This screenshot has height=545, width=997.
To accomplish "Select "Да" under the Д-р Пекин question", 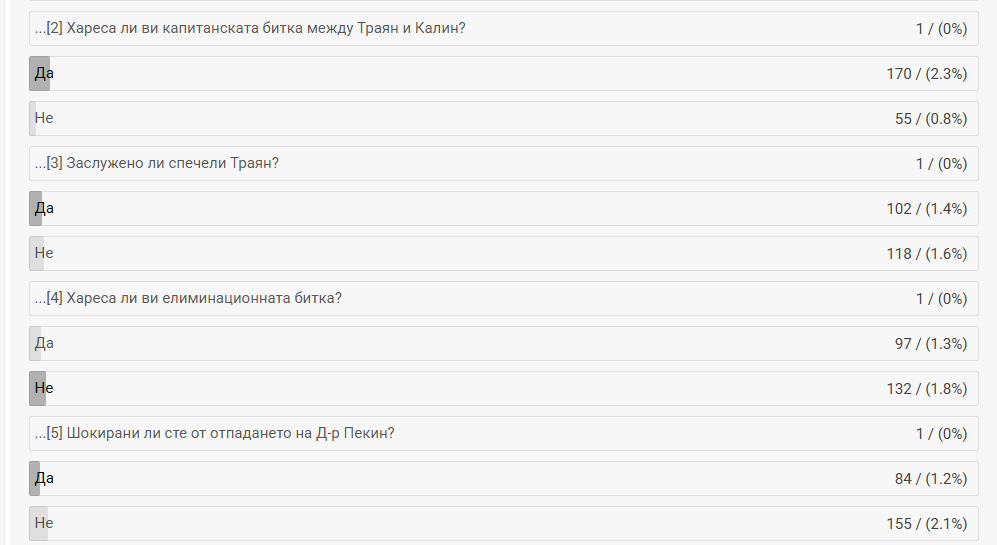I will [44, 479].
